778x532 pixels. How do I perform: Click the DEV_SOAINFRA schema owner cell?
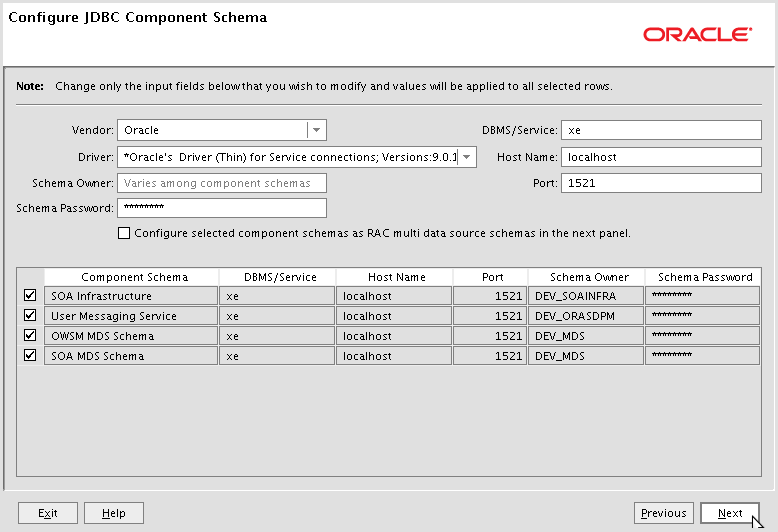(x=586, y=296)
